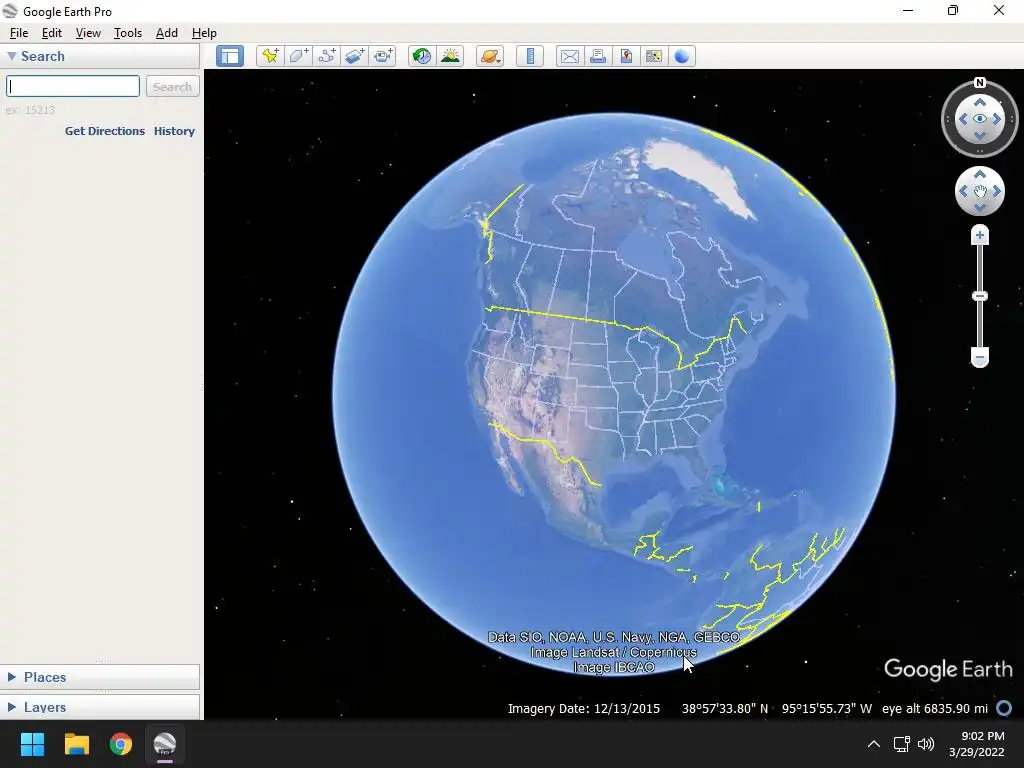The image size is (1024, 768).
Task: Click the Imagery Date status text
Action: (x=584, y=709)
